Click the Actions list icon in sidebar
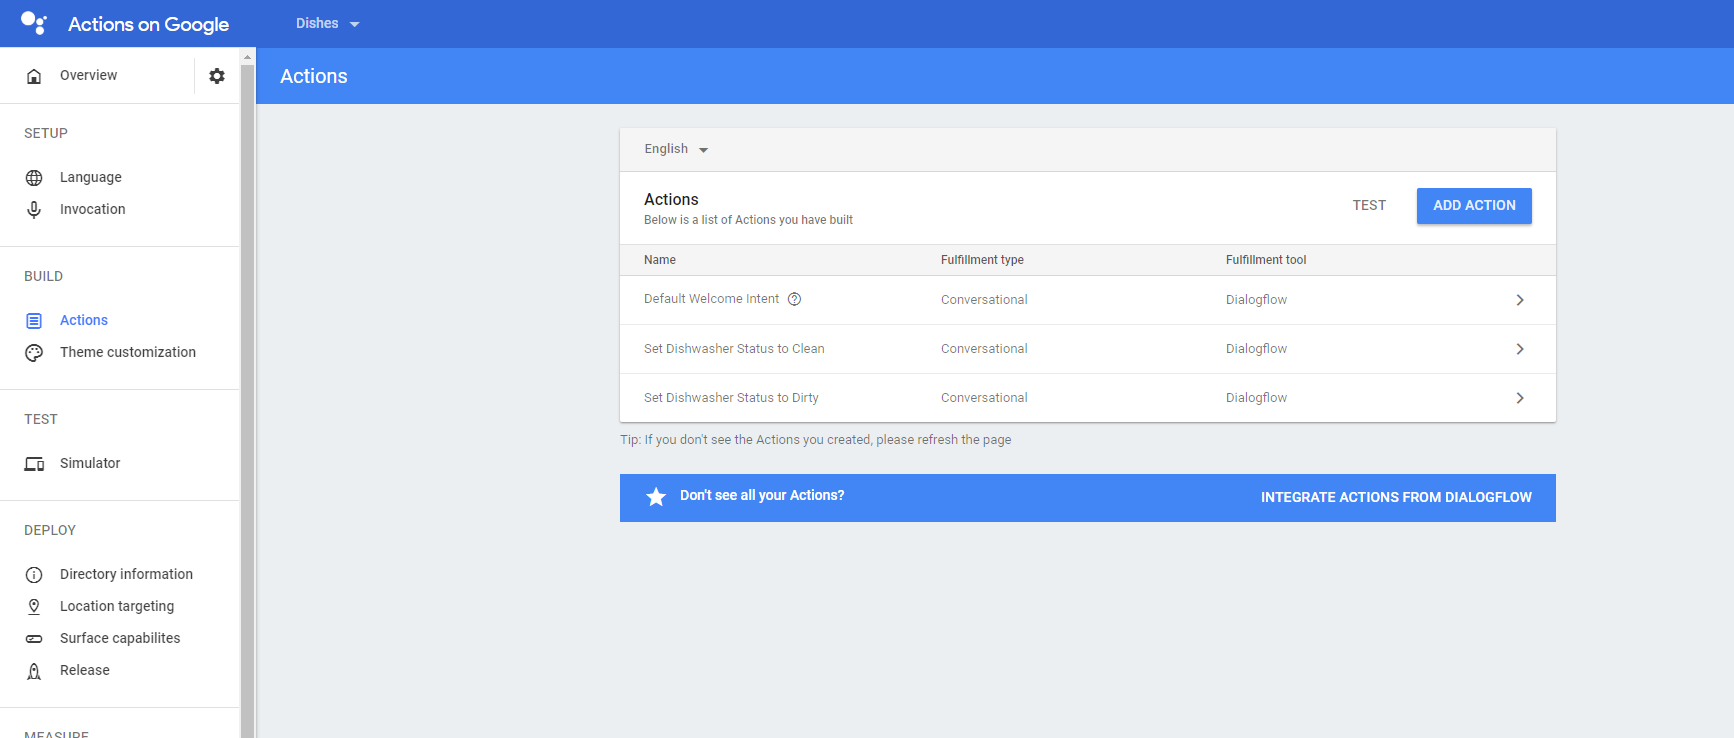This screenshot has height=738, width=1734. 34,321
